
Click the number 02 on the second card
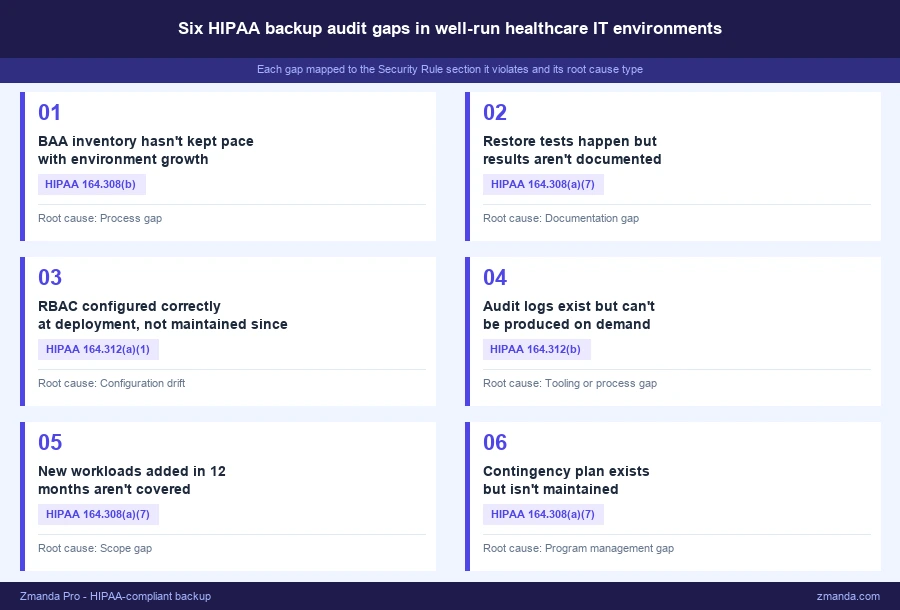click(495, 112)
